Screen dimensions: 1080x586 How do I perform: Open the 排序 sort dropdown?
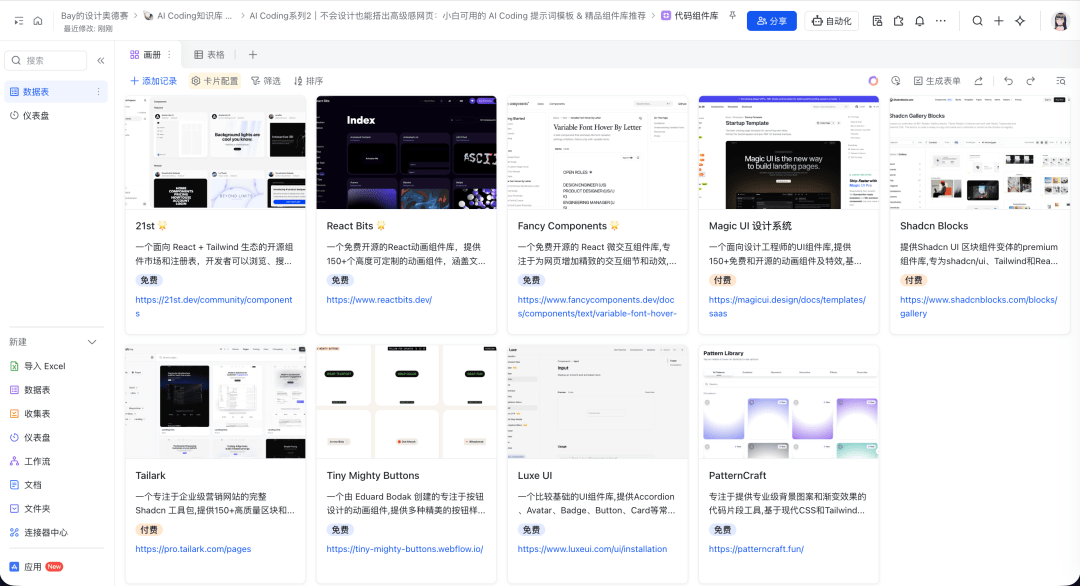(308, 81)
